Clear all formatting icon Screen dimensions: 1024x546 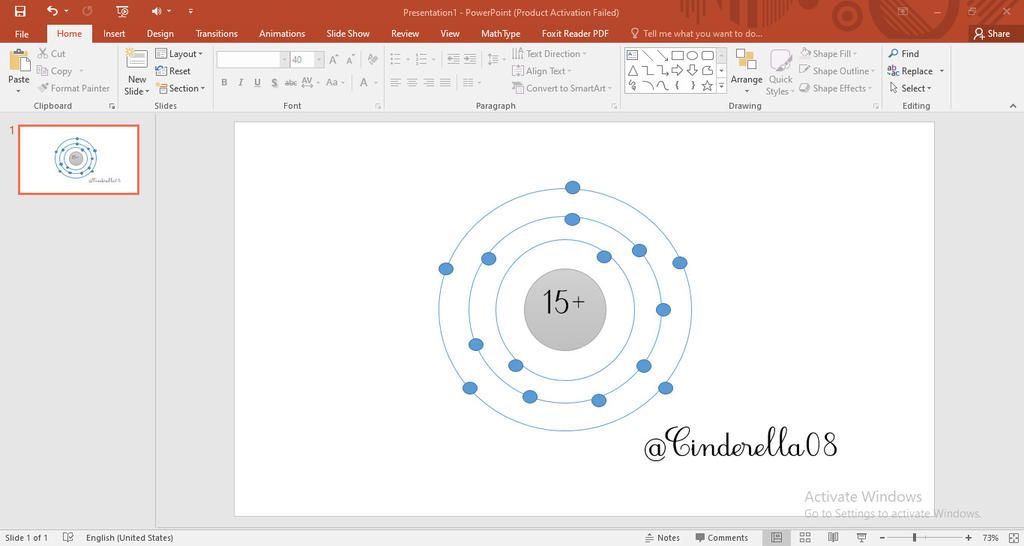[373, 59]
